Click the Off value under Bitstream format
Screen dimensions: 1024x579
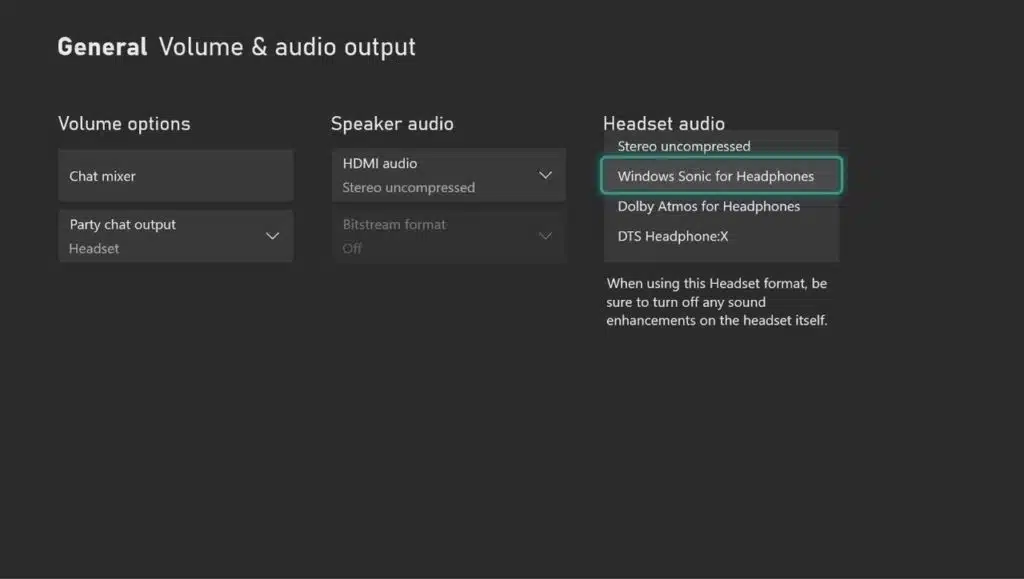[352, 248]
